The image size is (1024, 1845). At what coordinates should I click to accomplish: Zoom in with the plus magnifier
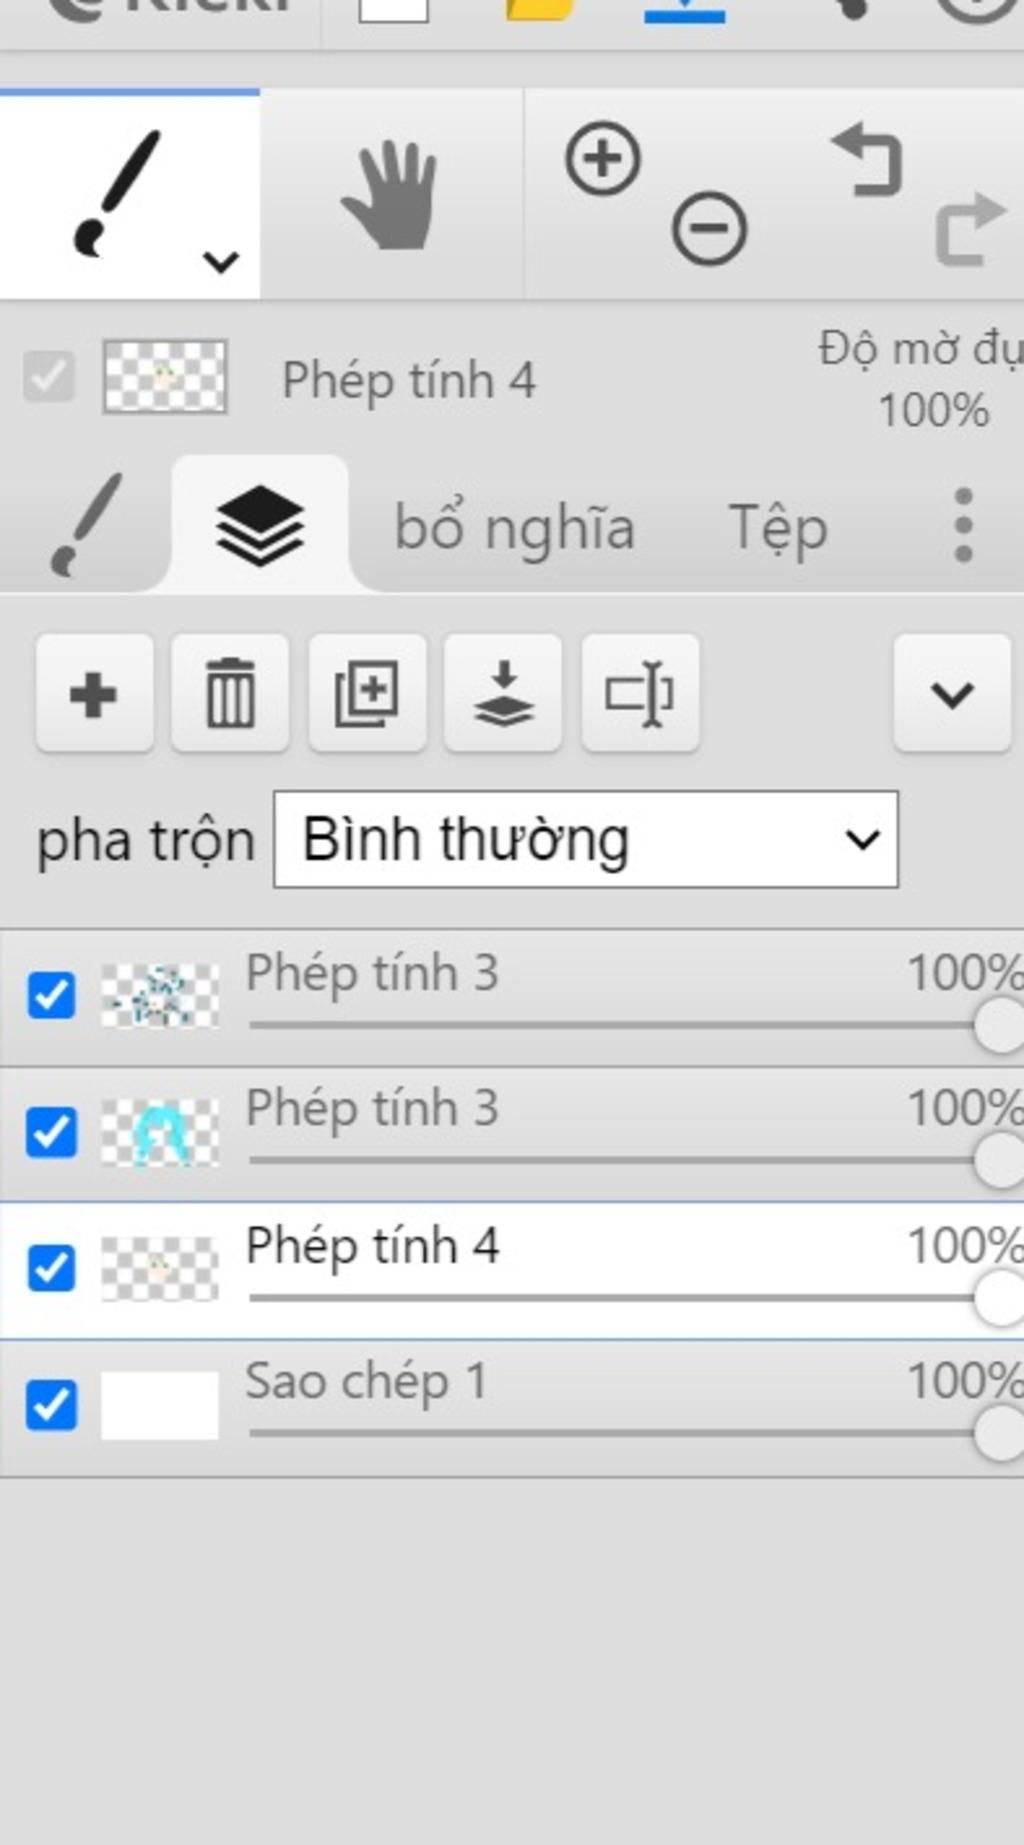point(603,159)
